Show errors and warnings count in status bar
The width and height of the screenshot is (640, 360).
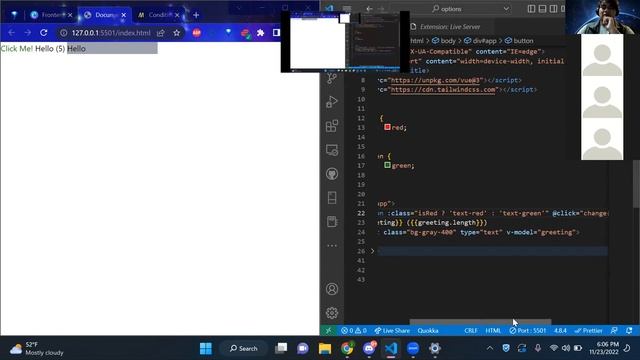(x=354, y=331)
